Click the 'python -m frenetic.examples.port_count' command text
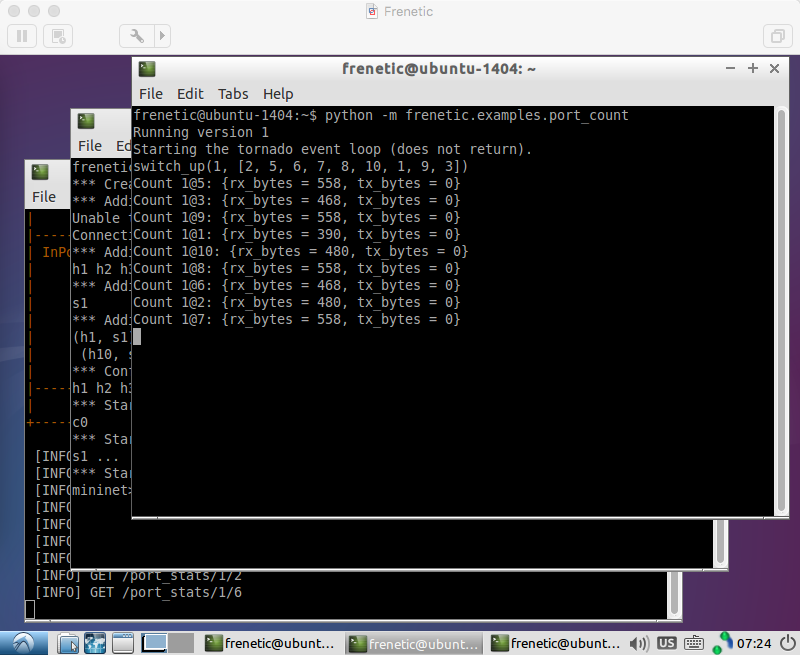 [x=477, y=115]
